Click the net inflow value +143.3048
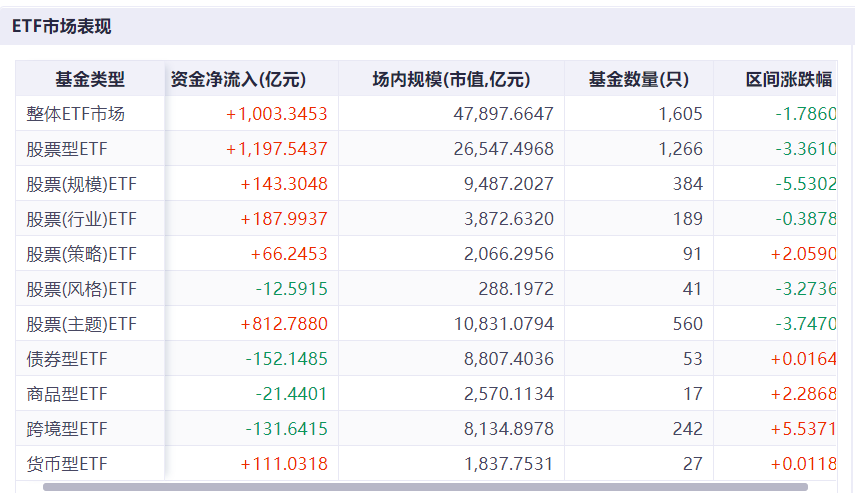The width and height of the screenshot is (855, 493). pos(284,184)
